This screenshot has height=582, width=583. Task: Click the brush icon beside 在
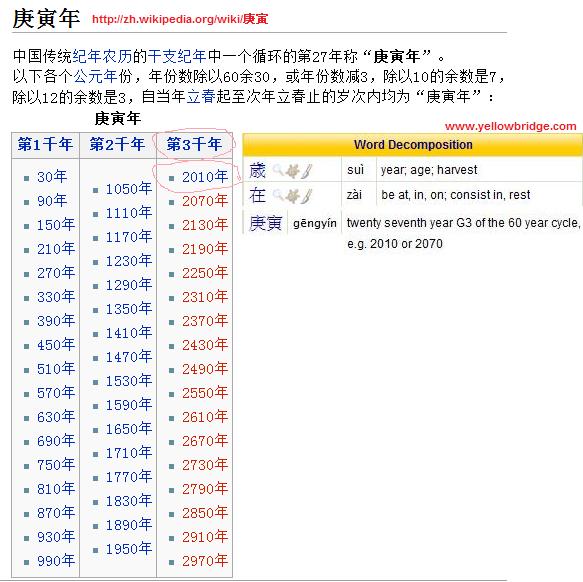[306, 196]
